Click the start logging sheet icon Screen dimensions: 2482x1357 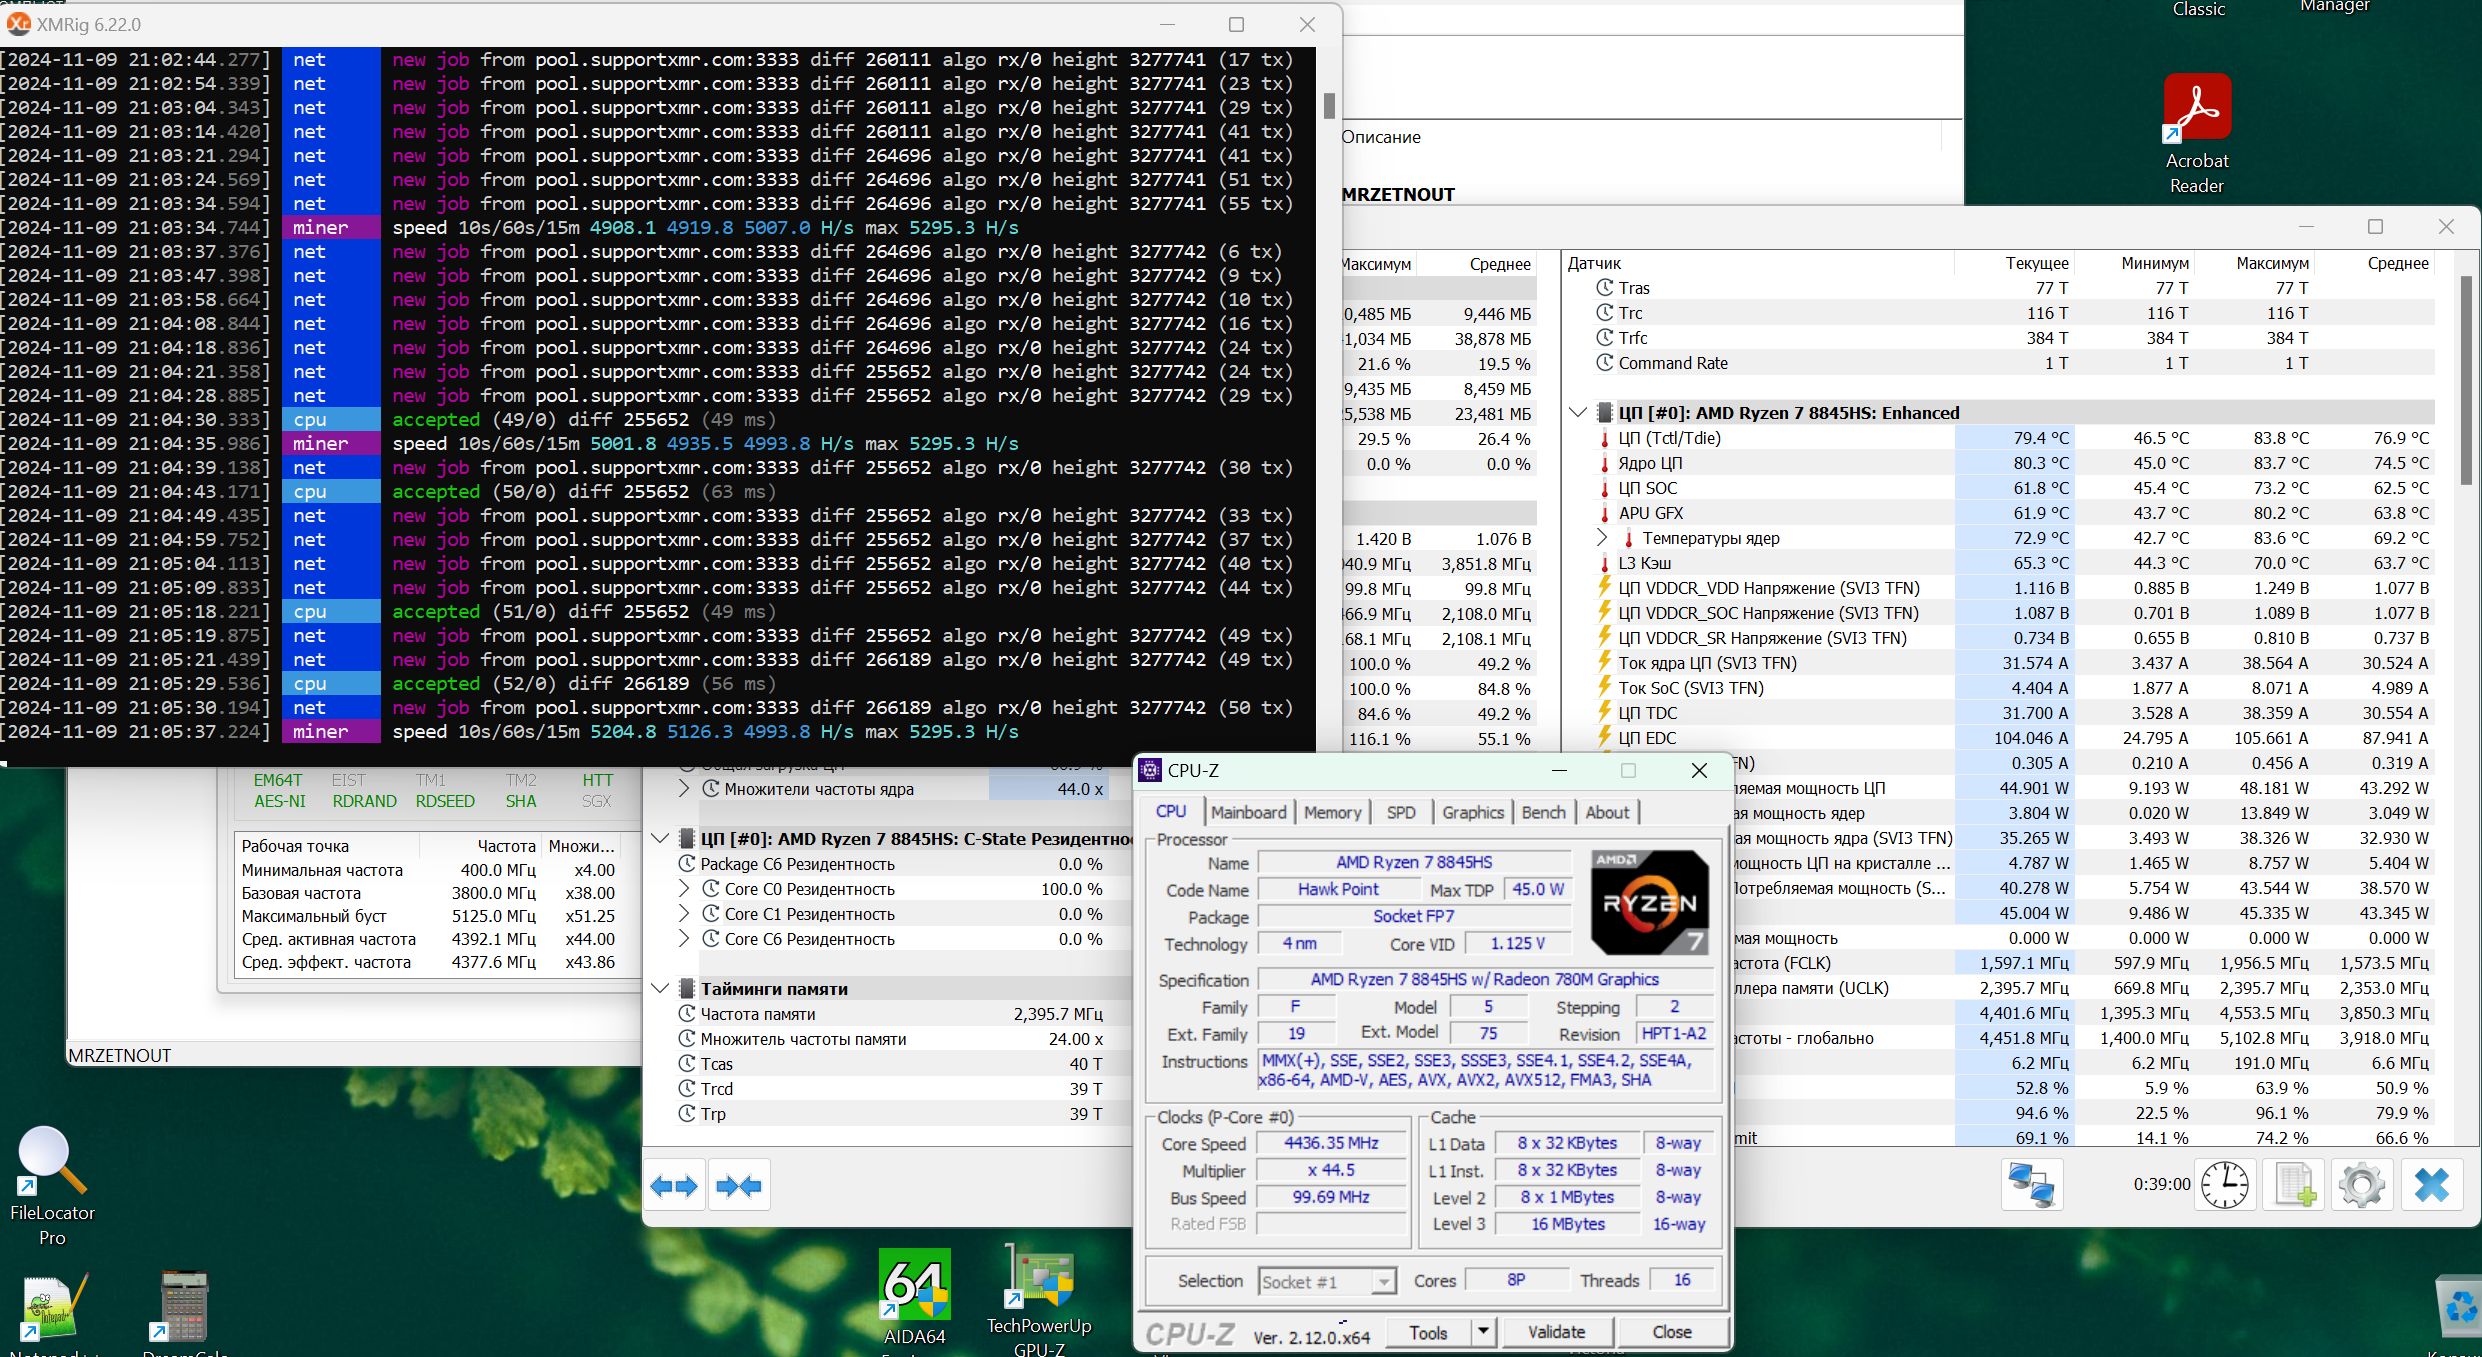pyautogui.click(x=2294, y=1186)
